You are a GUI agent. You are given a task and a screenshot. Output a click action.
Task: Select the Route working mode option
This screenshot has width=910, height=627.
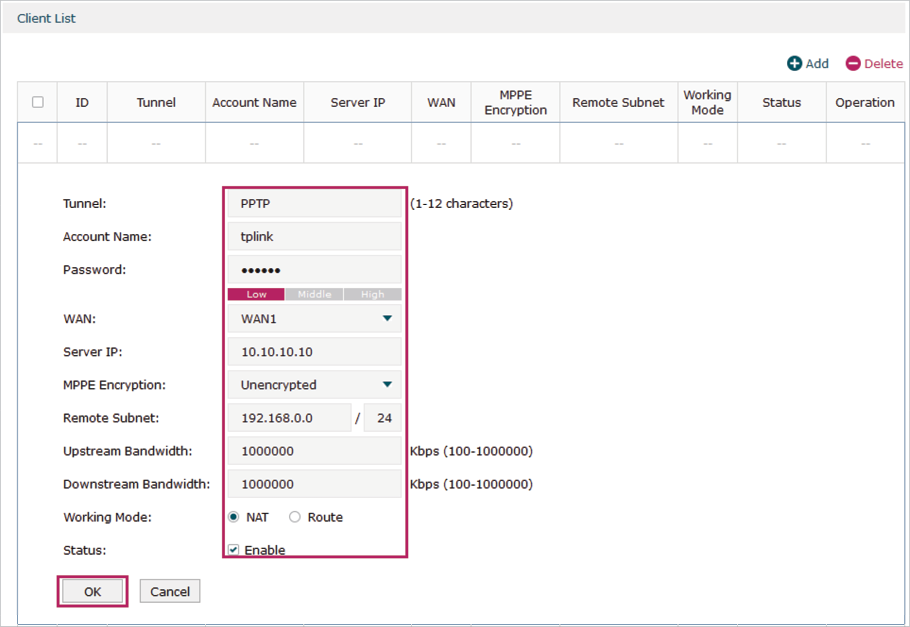(x=295, y=517)
